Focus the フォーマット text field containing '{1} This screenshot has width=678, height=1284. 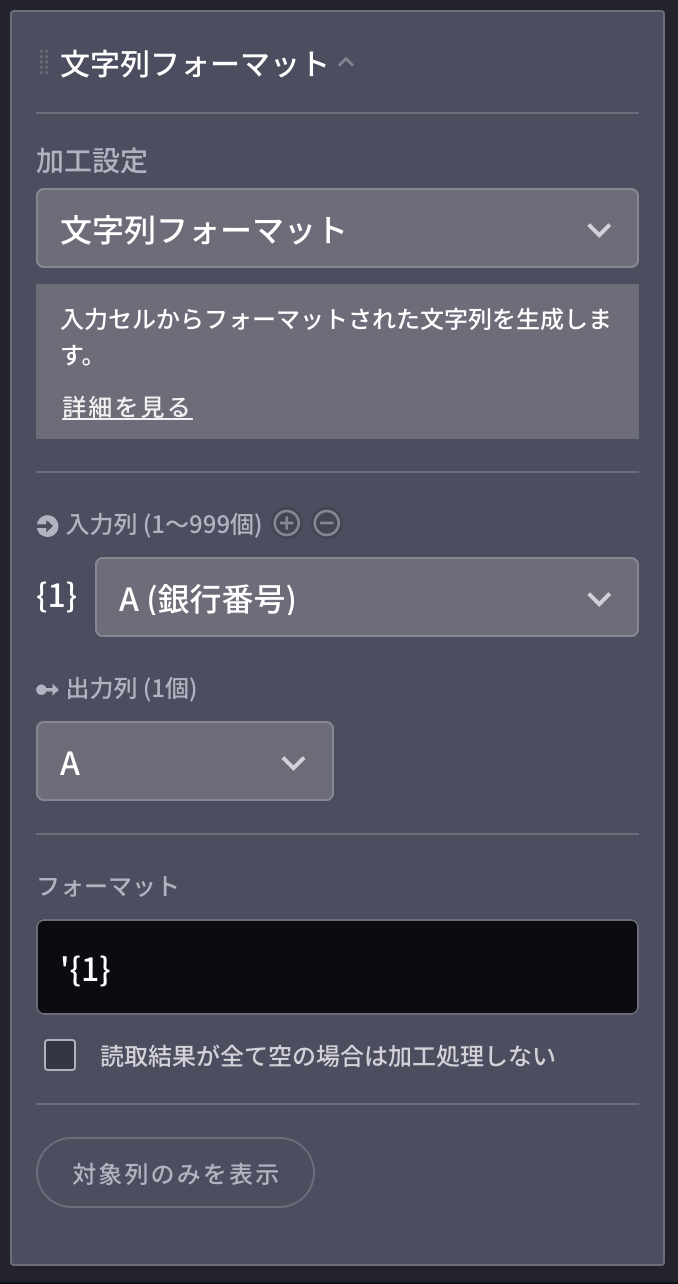click(x=337, y=967)
